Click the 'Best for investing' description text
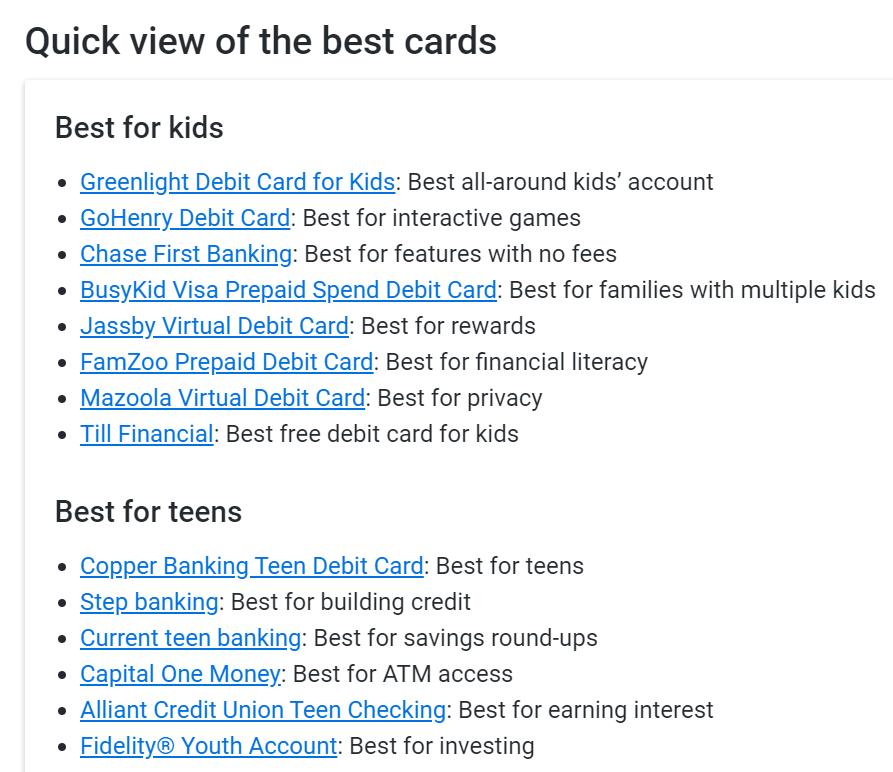893x772 pixels. (442, 746)
